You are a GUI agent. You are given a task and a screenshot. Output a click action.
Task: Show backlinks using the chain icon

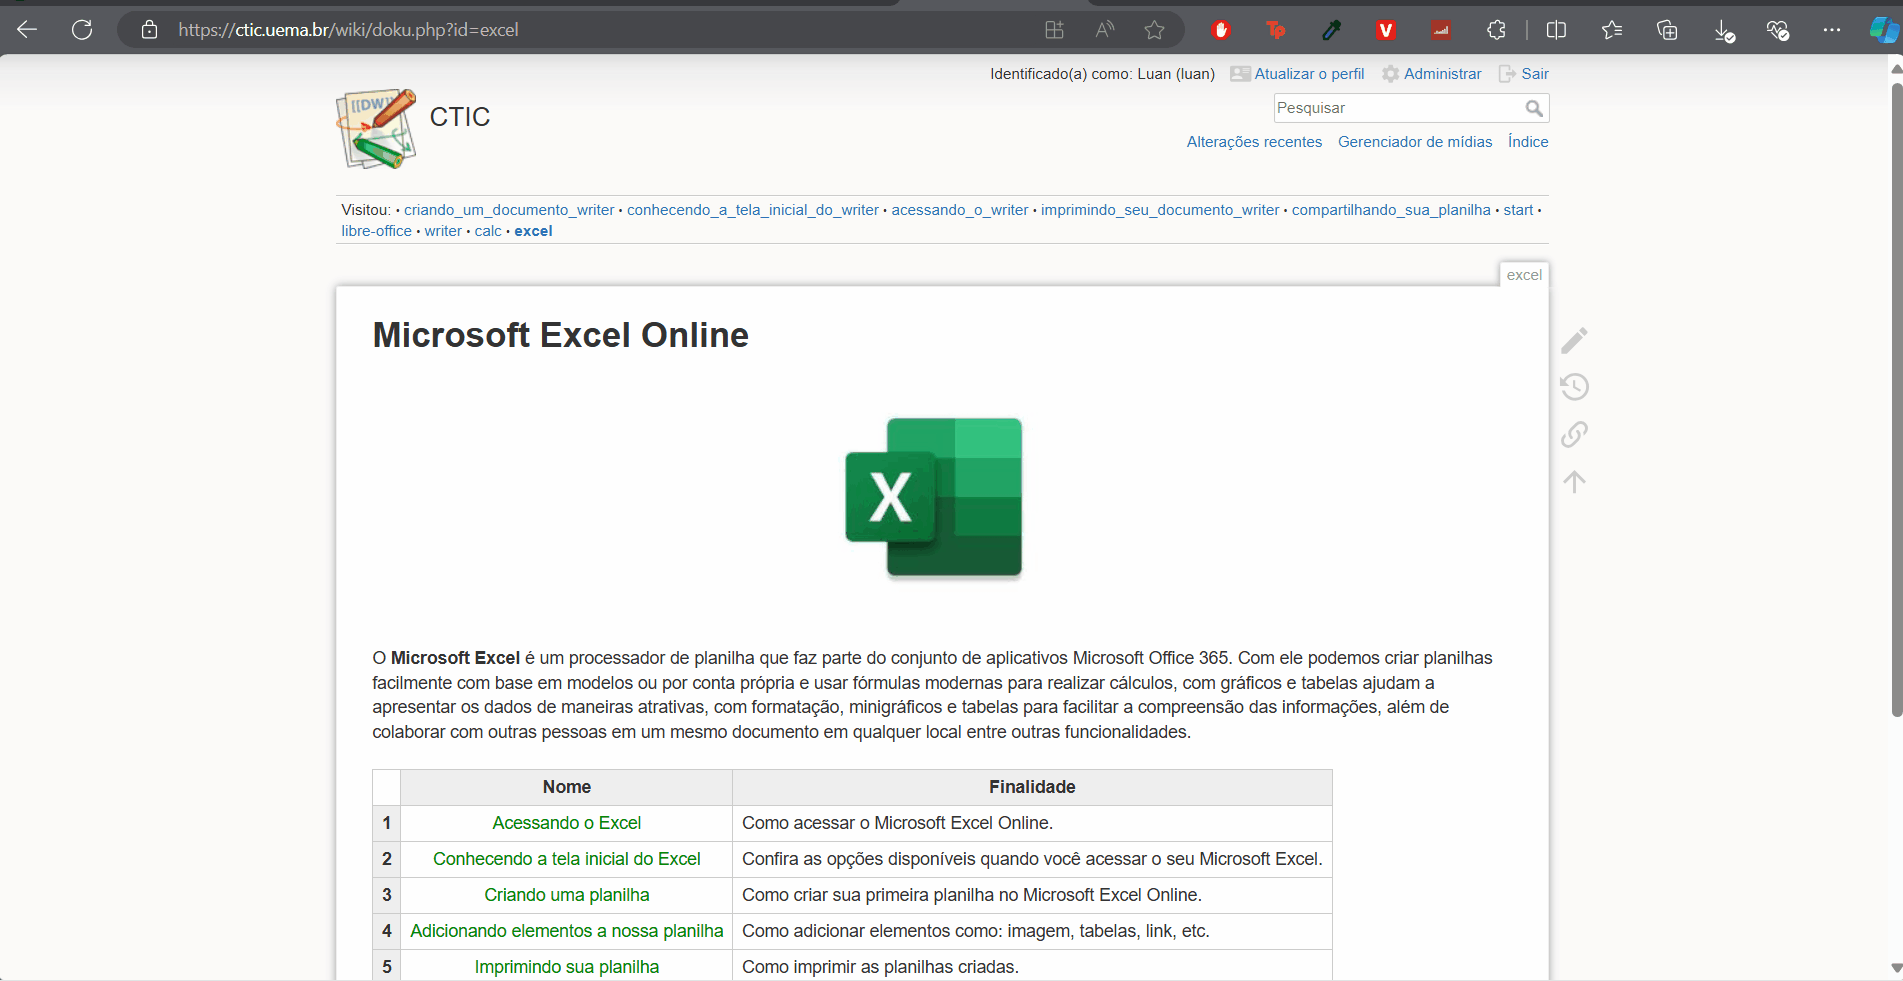(x=1574, y=434)
